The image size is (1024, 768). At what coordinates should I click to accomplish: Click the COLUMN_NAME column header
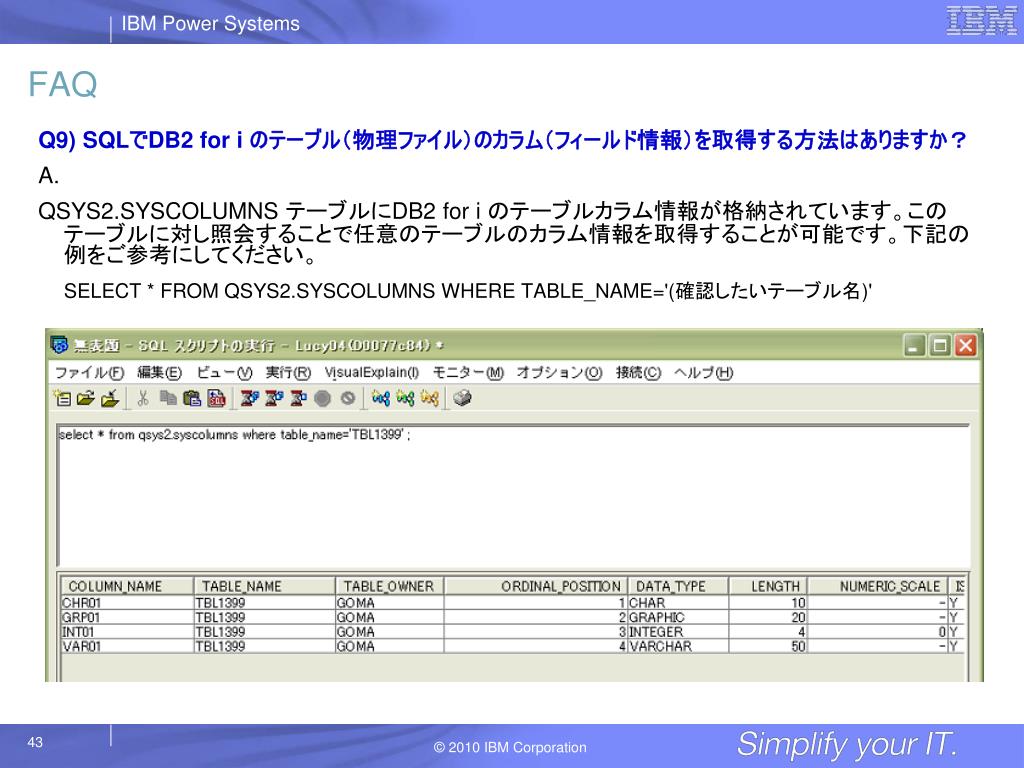127,586
